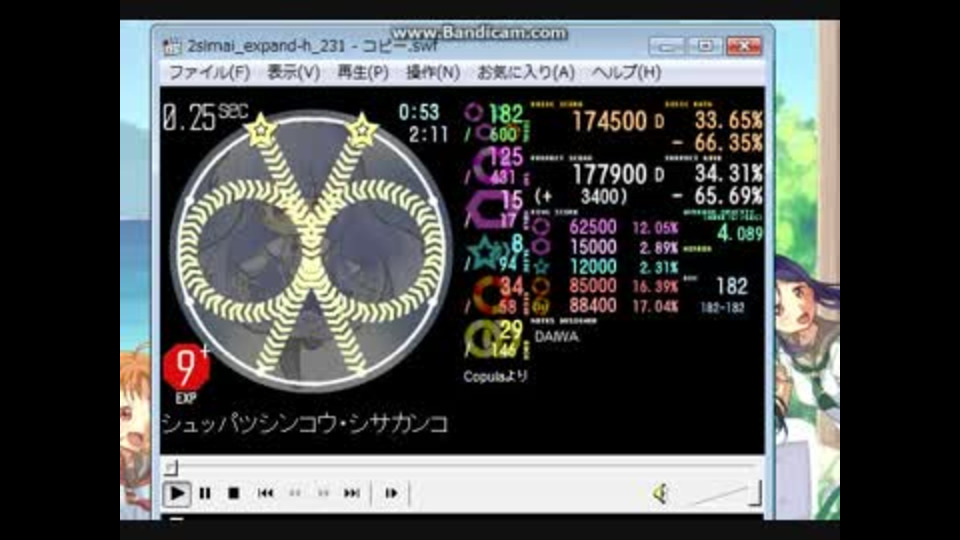Stop the playback
This screenshot has height=540, width=960.
[x=233, y=493]
